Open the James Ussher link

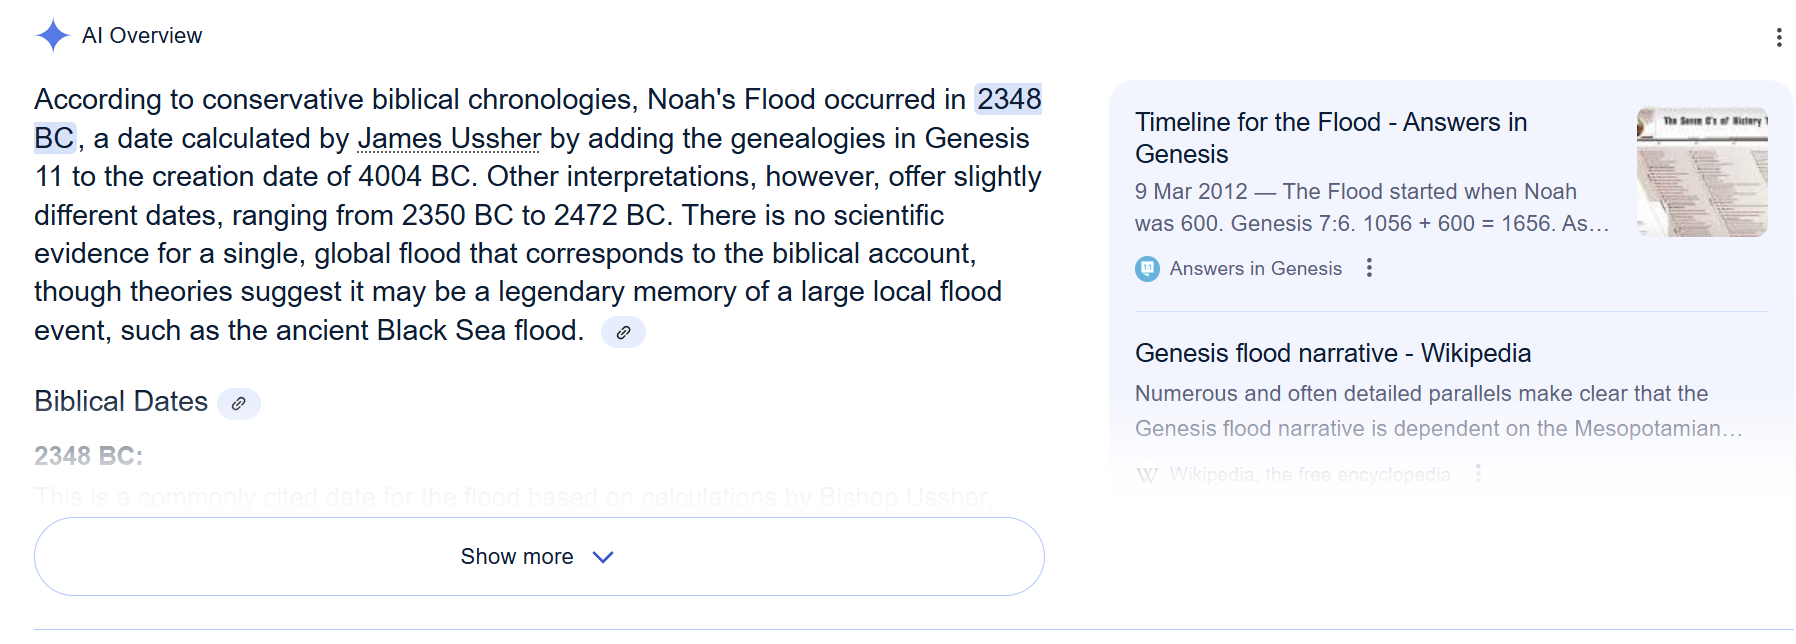pos(449,138)
